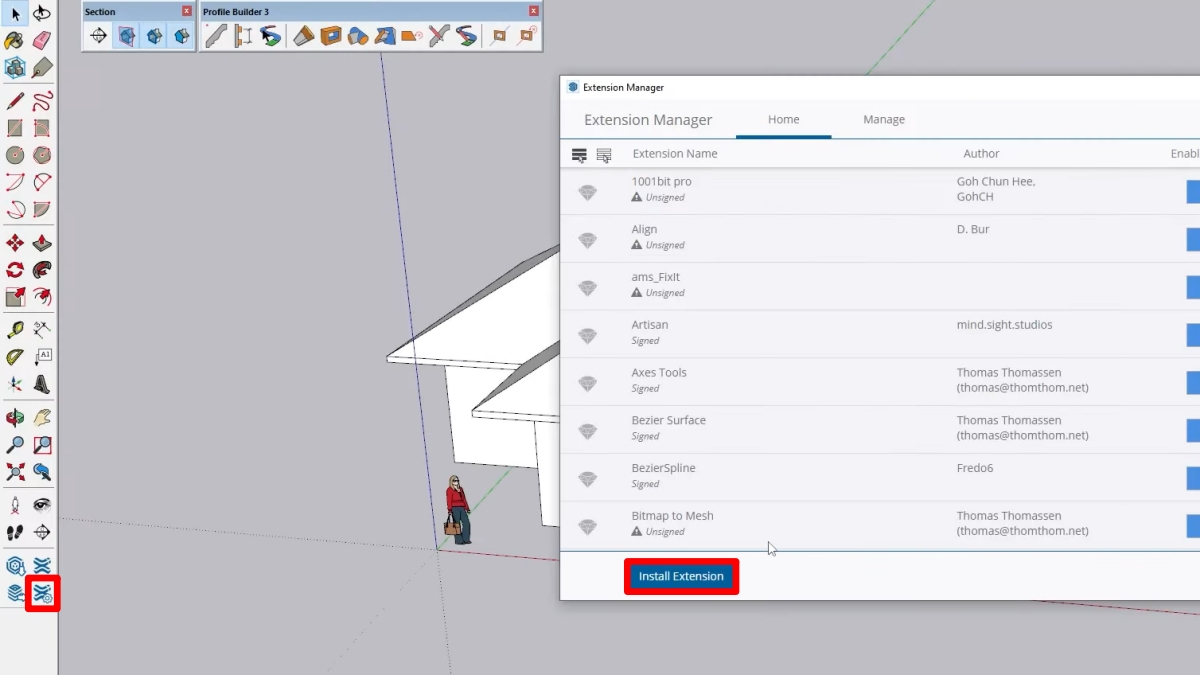1200x675 pixels.
Task: Open Profile Builder's assembly posts icon
Action: pos(244,36)
